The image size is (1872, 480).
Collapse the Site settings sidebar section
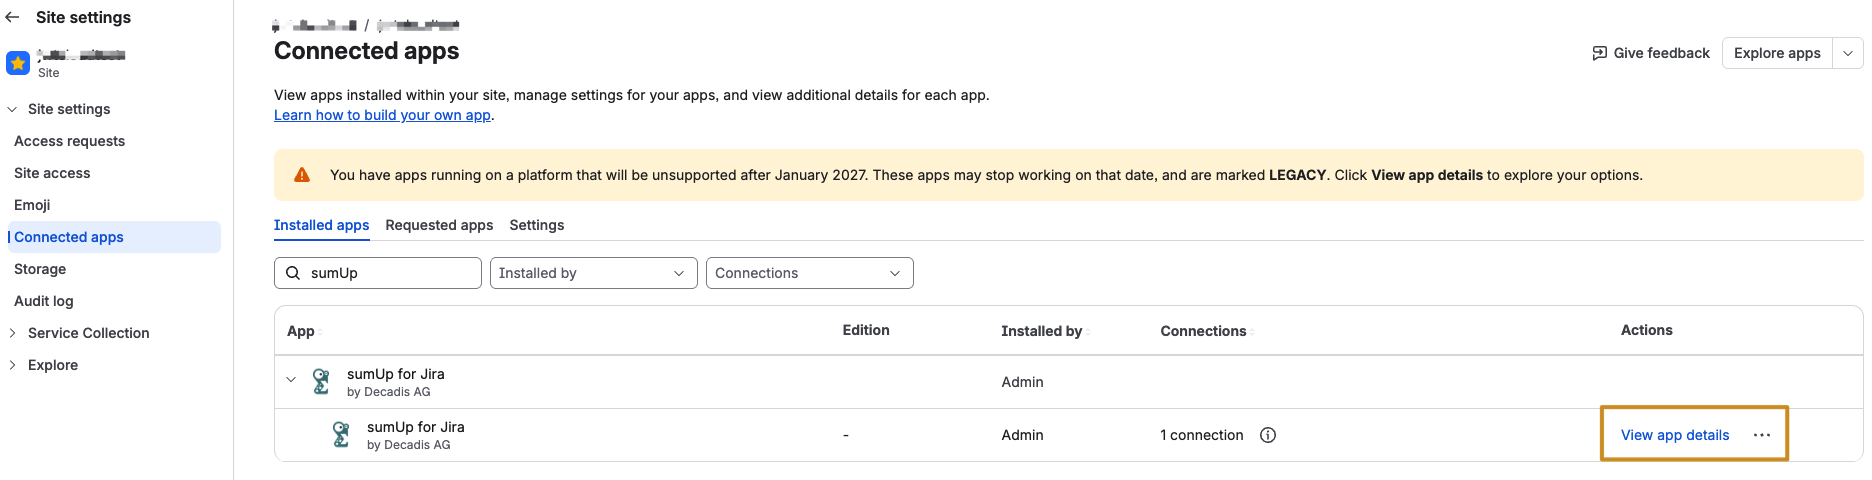tap(12, 109)
